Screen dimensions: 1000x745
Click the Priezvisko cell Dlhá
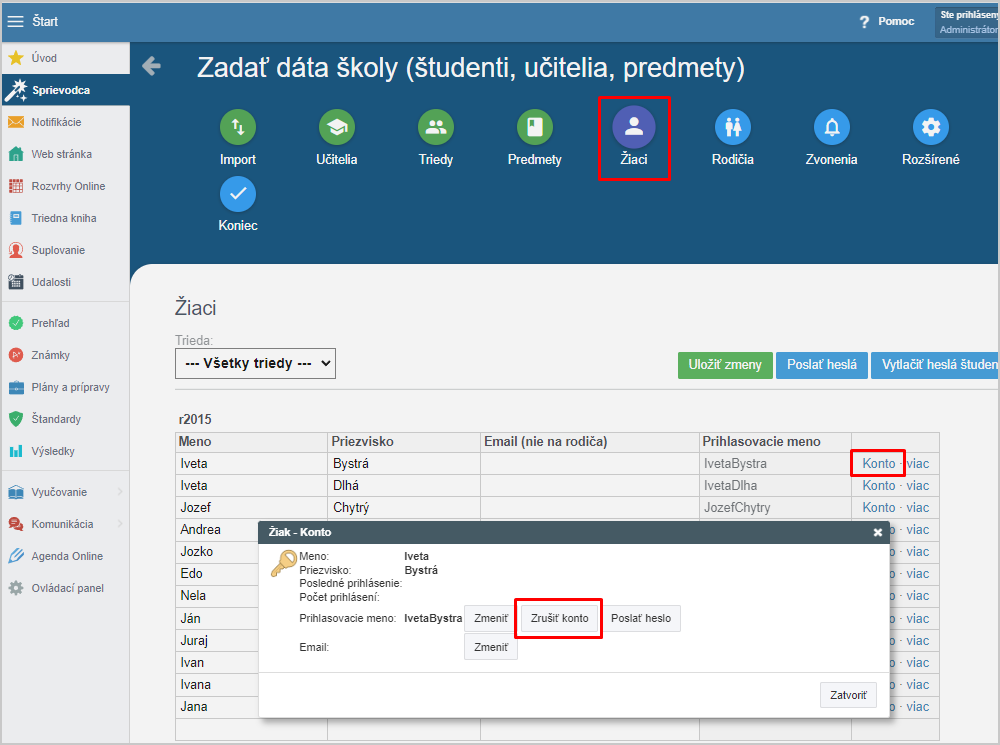[x=404, y=485]
